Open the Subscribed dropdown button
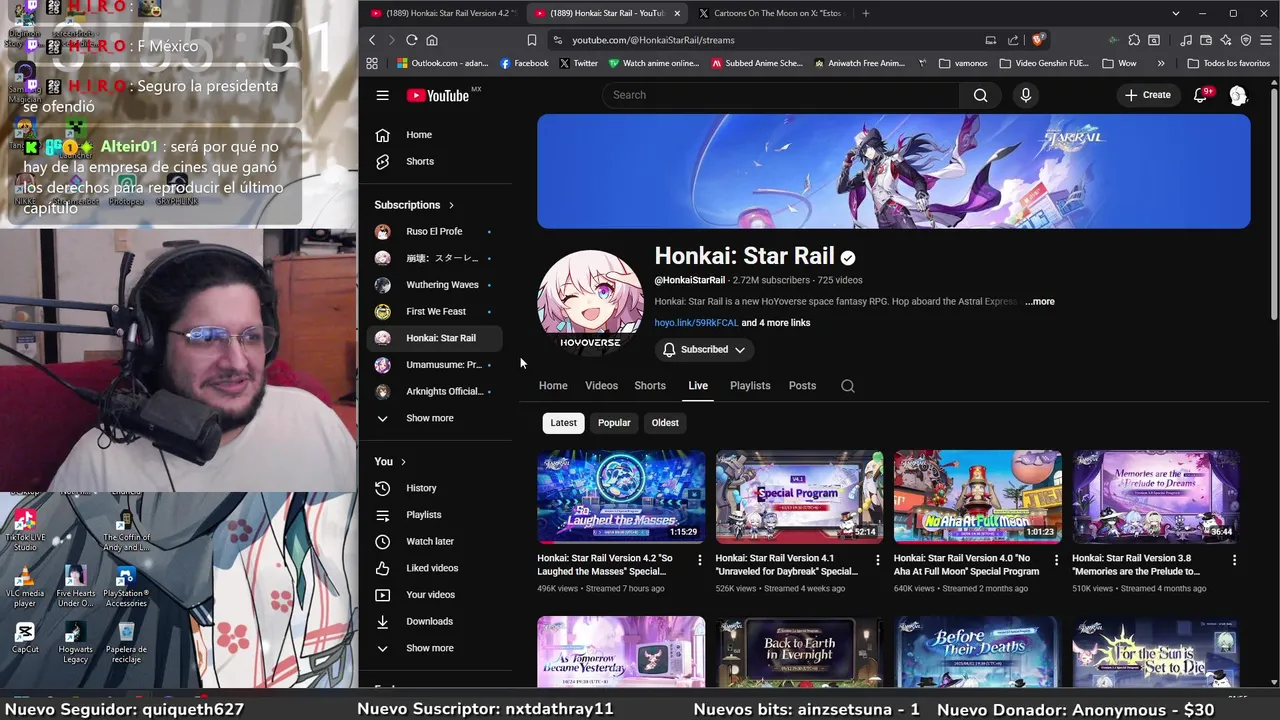The height and width of the screenshot is (720, 1280). tap(704, 350)
